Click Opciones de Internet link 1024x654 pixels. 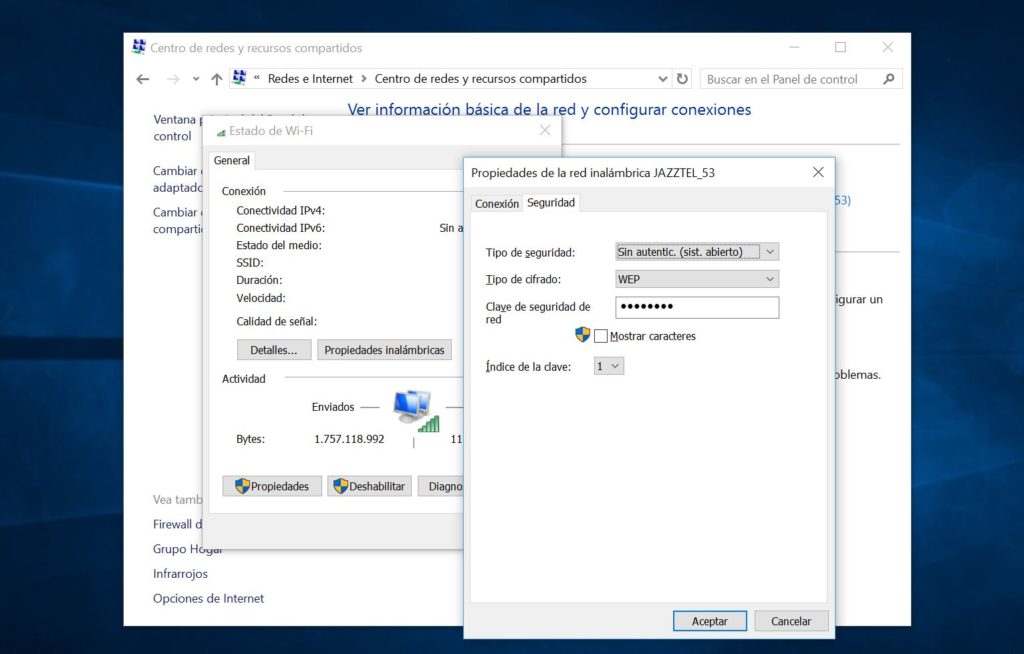pyautogui.click(x=208, y=598)
